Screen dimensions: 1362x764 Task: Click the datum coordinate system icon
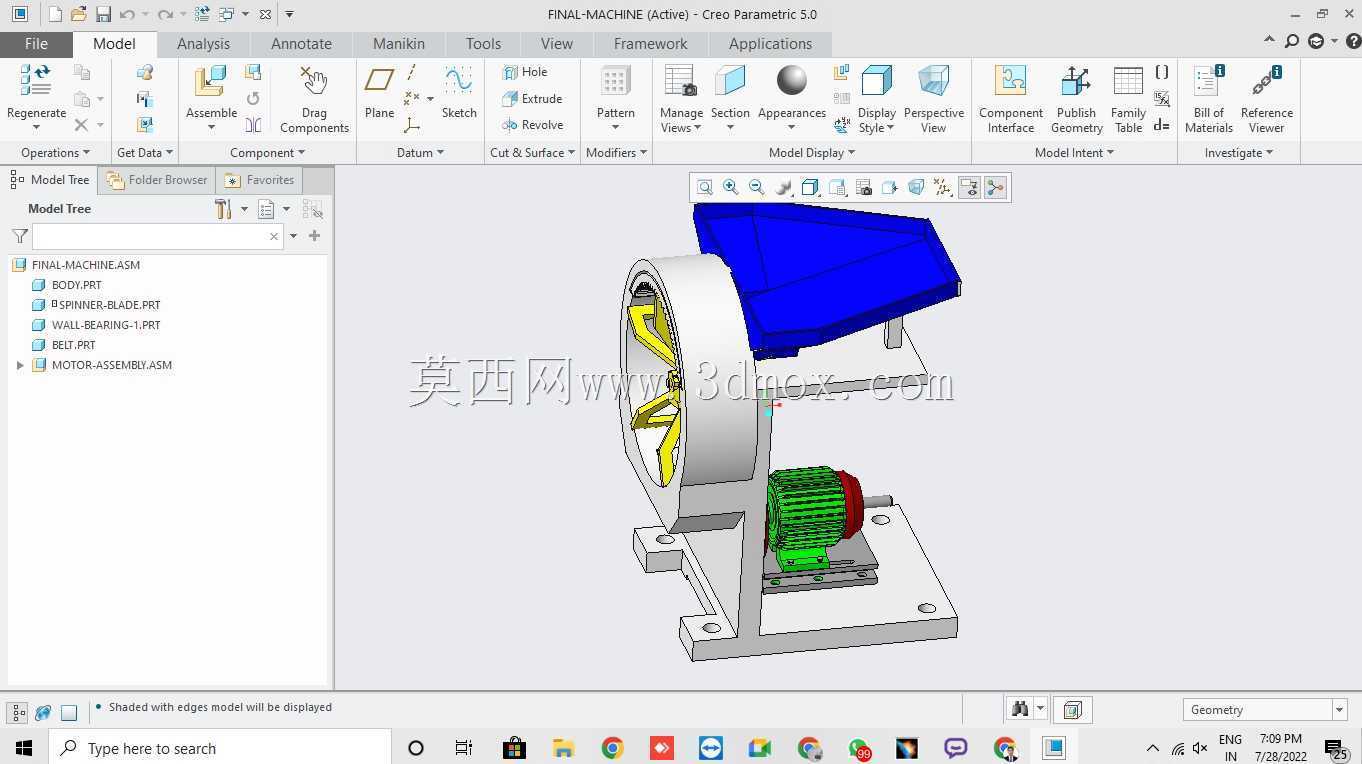pos(412,125)
